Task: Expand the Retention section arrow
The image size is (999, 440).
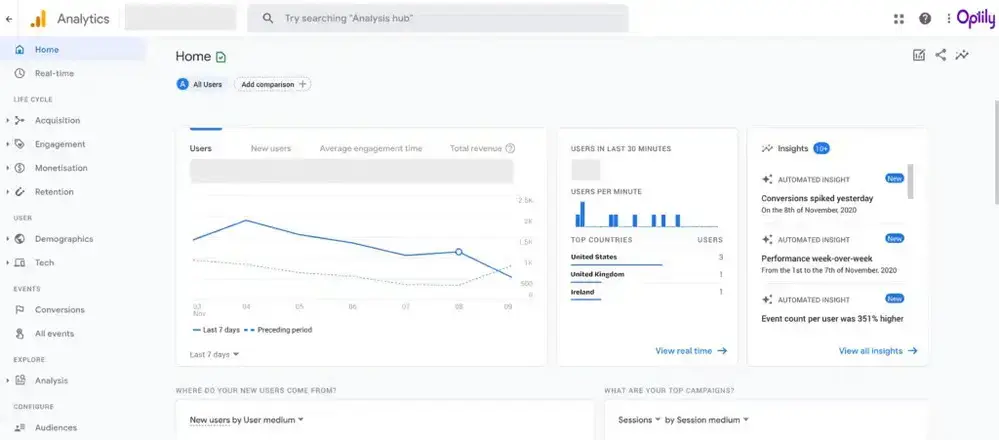Action: coord(8,192)
